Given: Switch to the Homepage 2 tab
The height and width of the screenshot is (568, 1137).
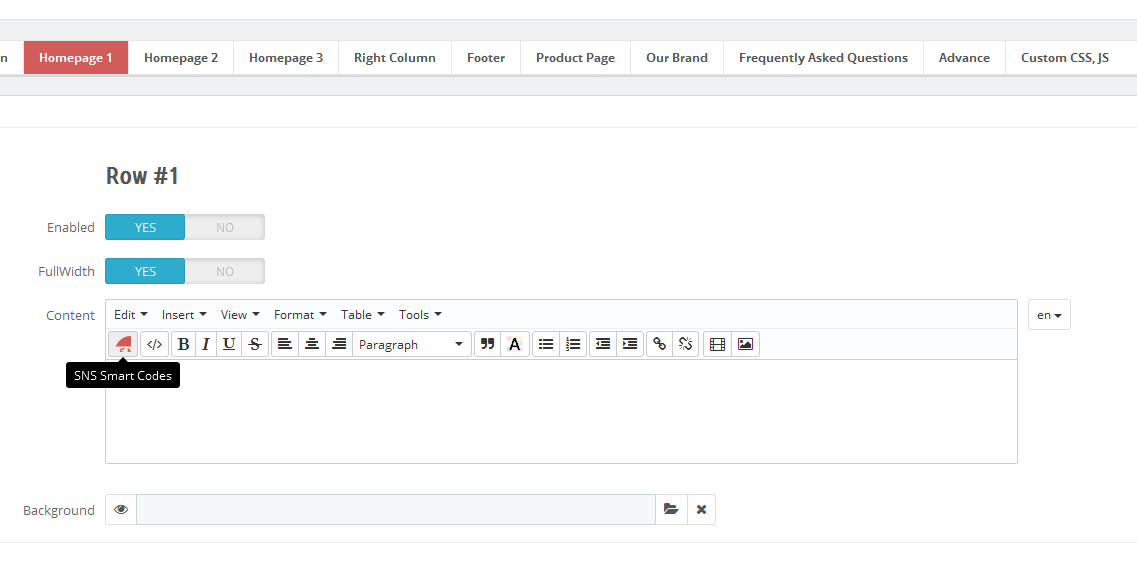Looking at the screenshot, I should pyautogui.click(x=181, y=58).
